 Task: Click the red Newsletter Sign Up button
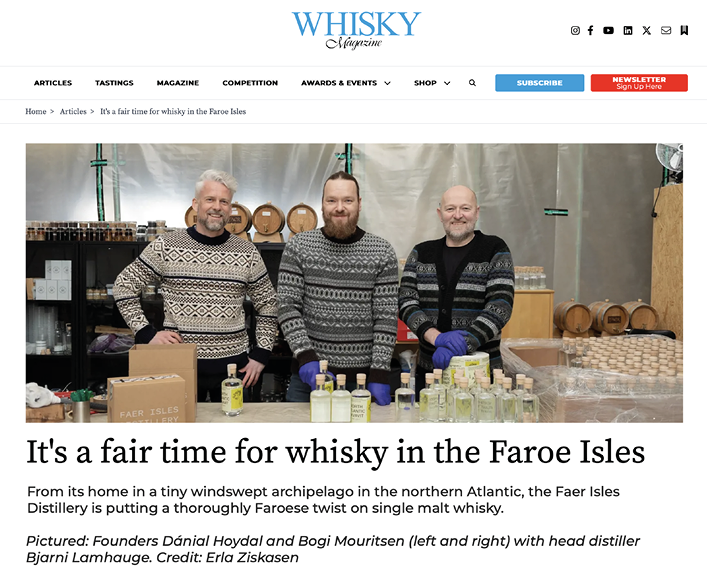[639, 83]
